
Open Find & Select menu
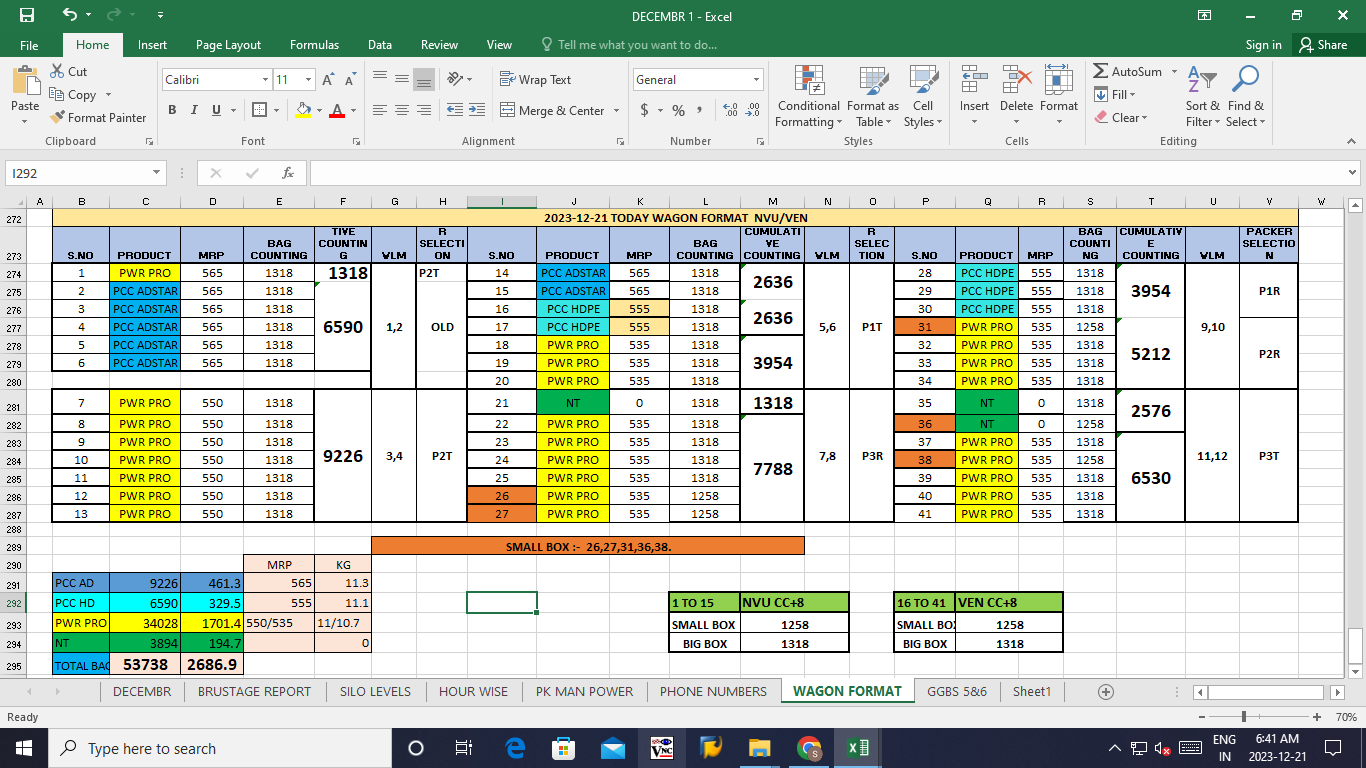(x=1246, y=96)
